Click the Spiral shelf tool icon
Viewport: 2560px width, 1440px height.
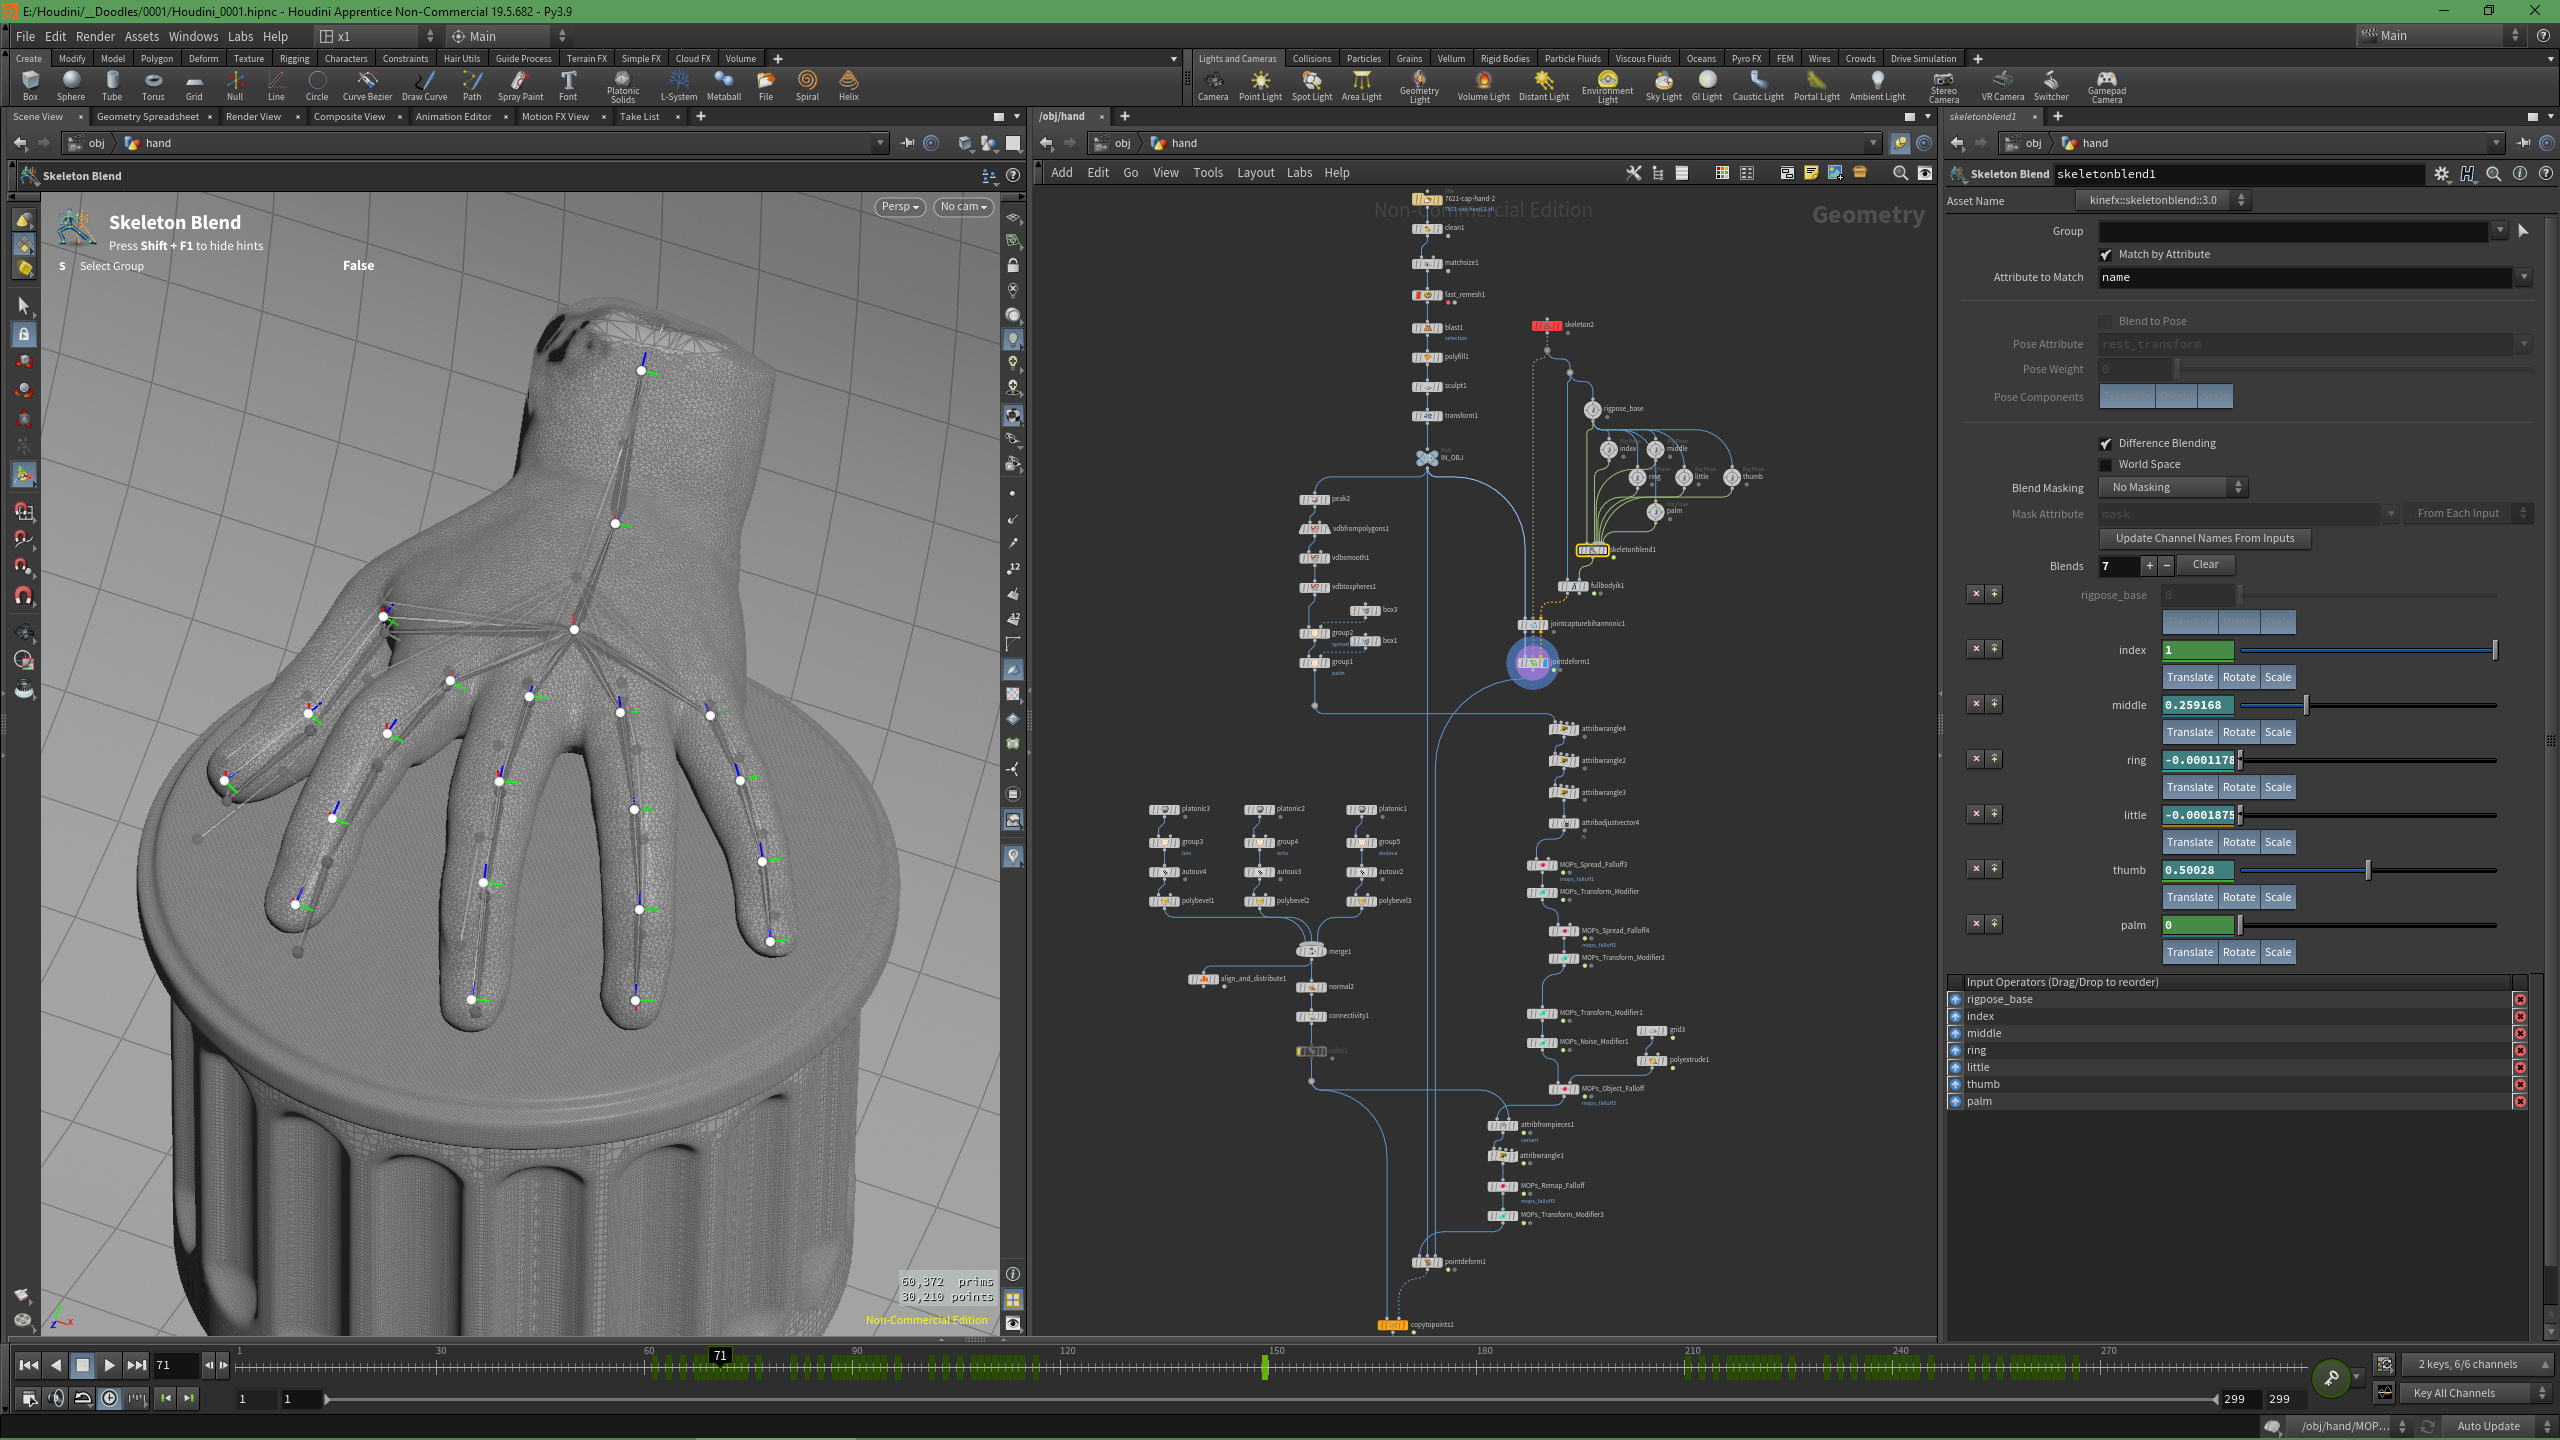807,81
